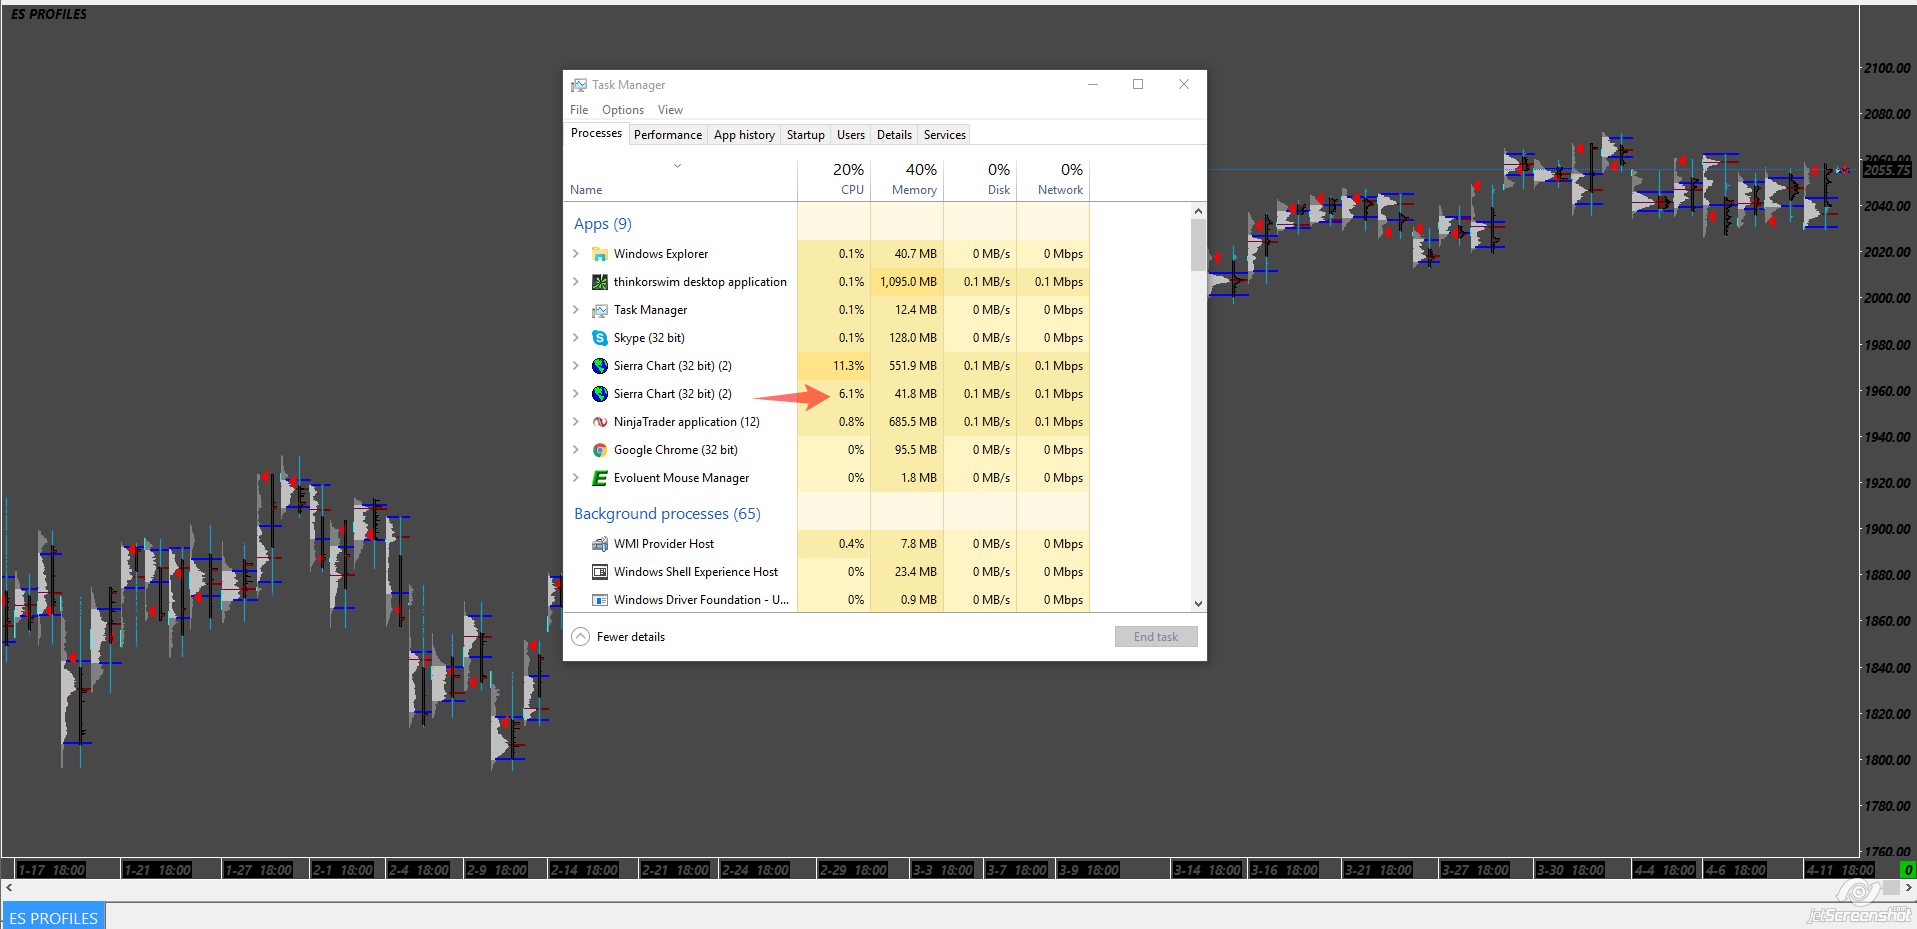The image size is (1917, 929).
Task: Click the Task Manager title bar icon
Action: (579, 85)
